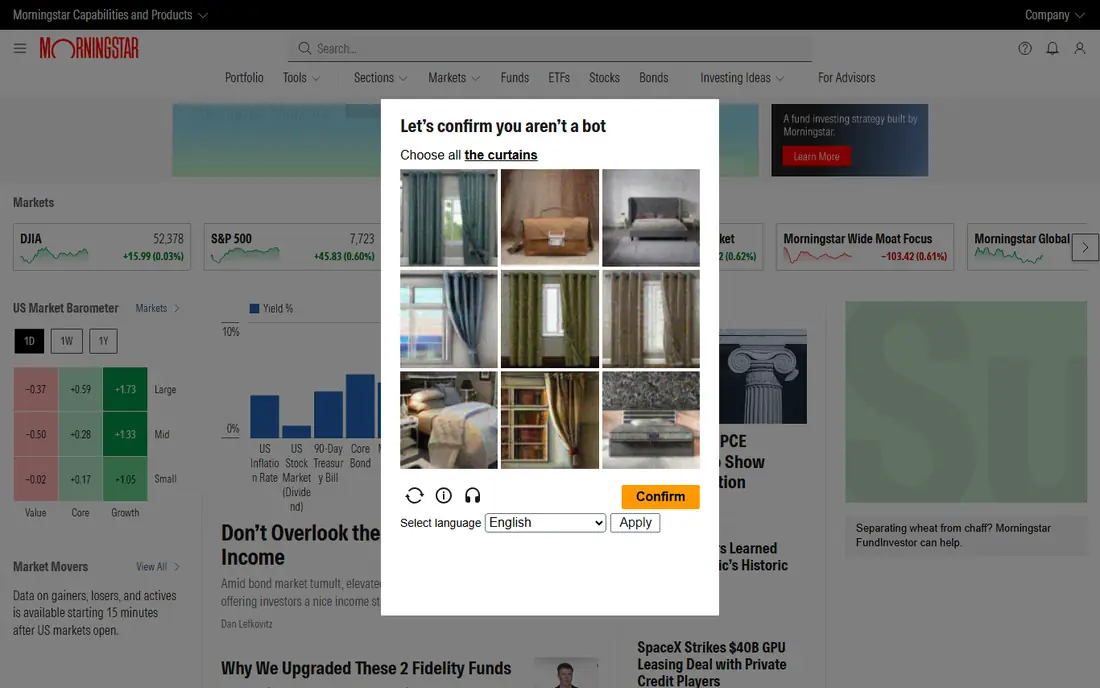Viewport: 1100px width, 688px height.
Task: Open Why We Upgraded 2 Fidelity Funds article
Action: coord(365,668)
